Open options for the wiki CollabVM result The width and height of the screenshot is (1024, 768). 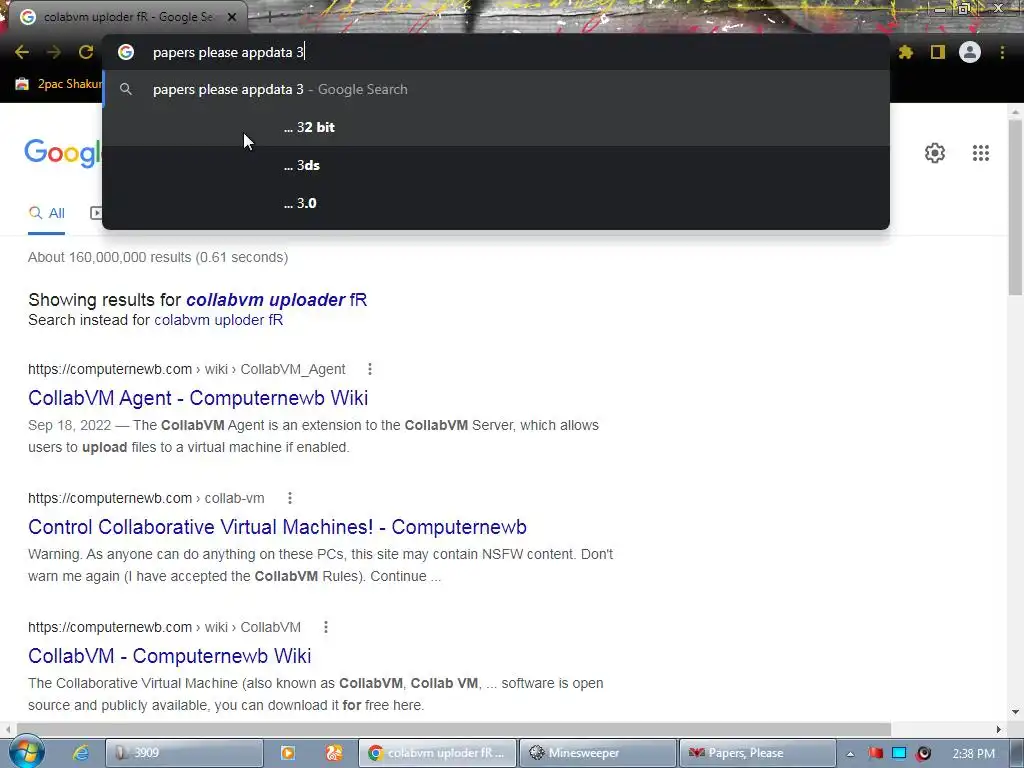pyautogui.click(x=326, y=627)
